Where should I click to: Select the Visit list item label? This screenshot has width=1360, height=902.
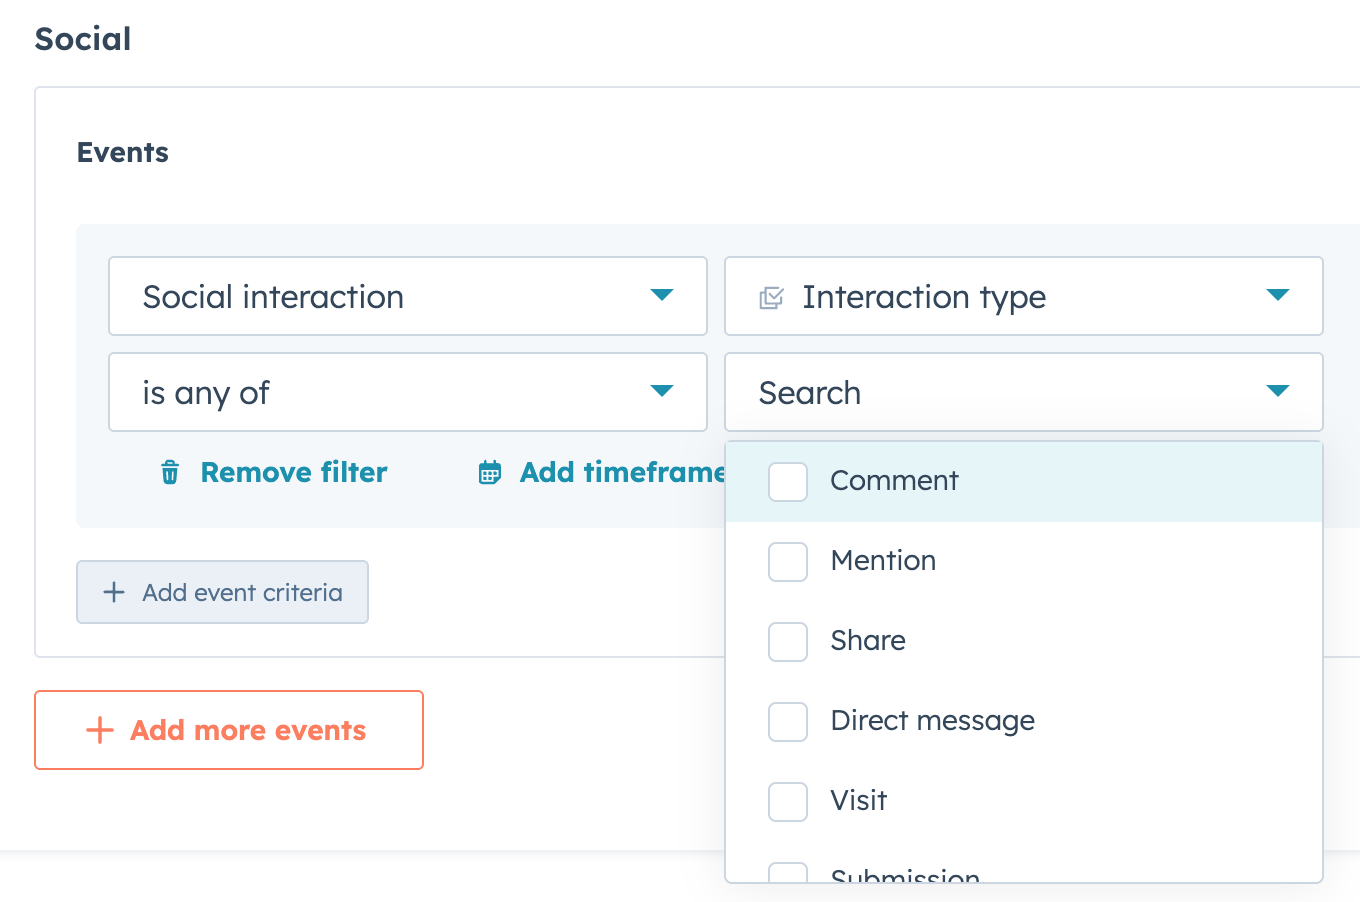pos(858,800)
